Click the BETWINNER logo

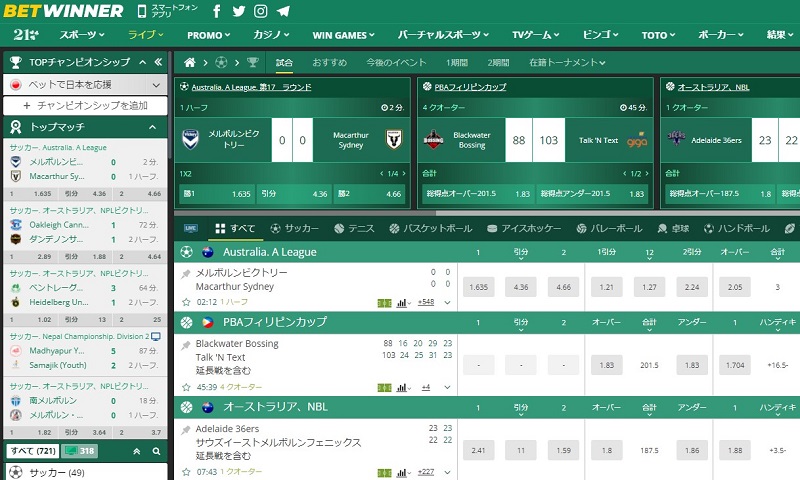pyautogui.click(x=64, y=11)
